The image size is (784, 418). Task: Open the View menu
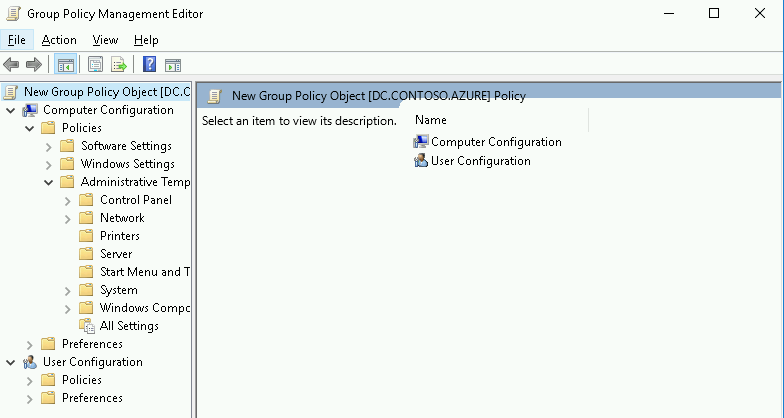click(105, 40)
